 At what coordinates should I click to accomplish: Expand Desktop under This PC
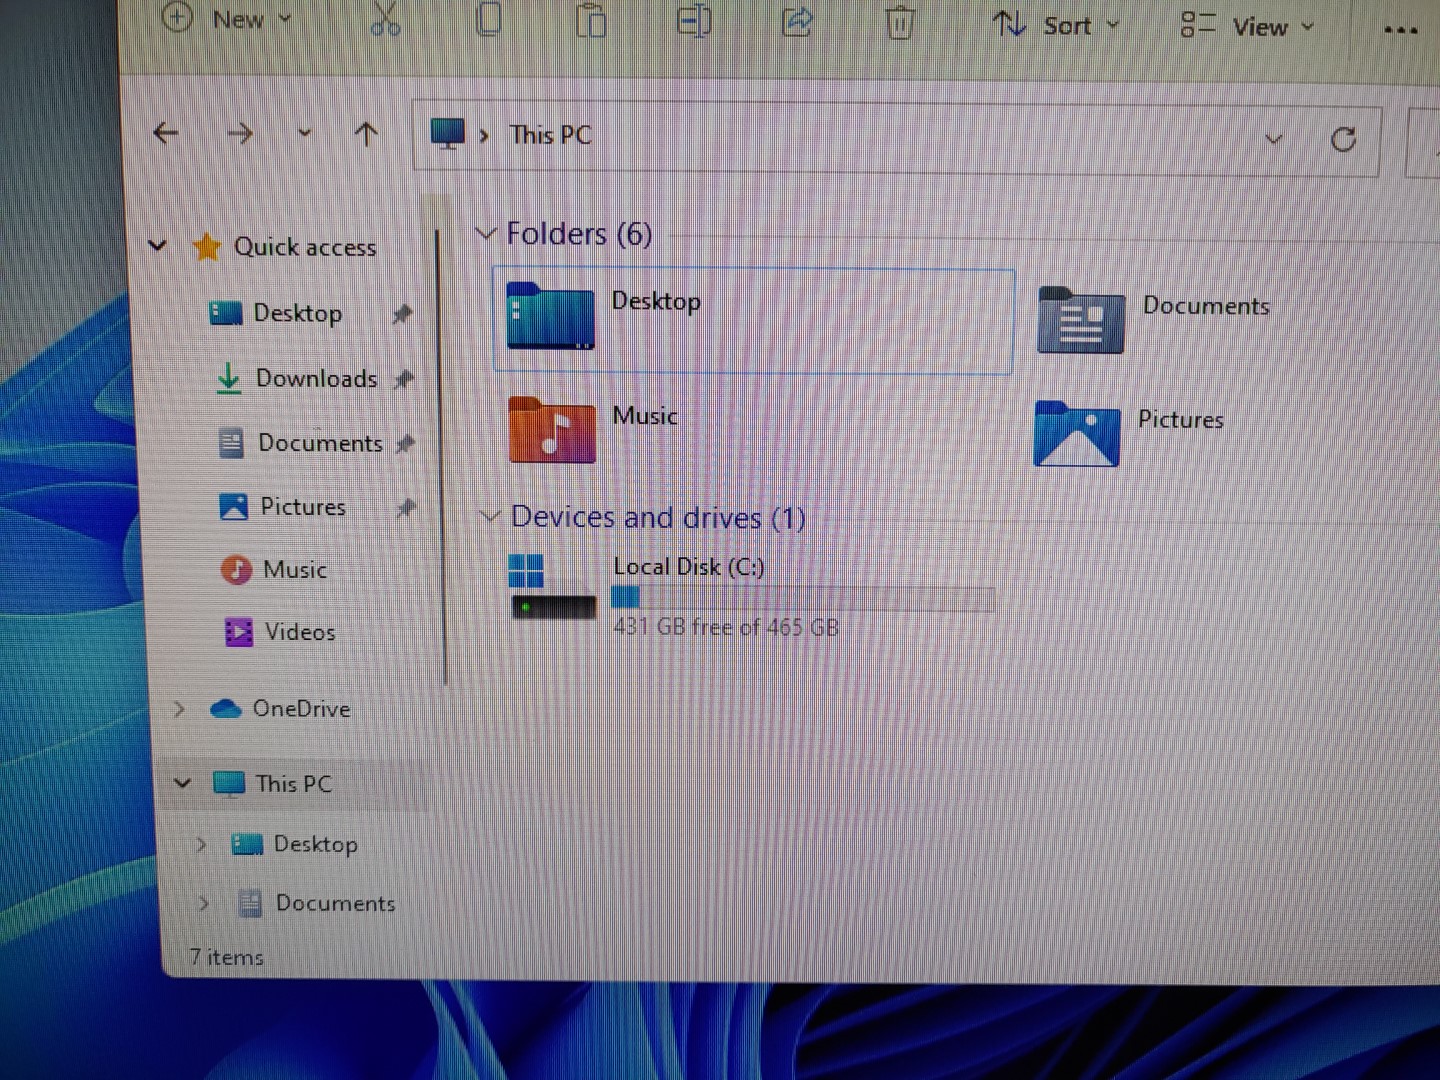(x=201, y=844)
